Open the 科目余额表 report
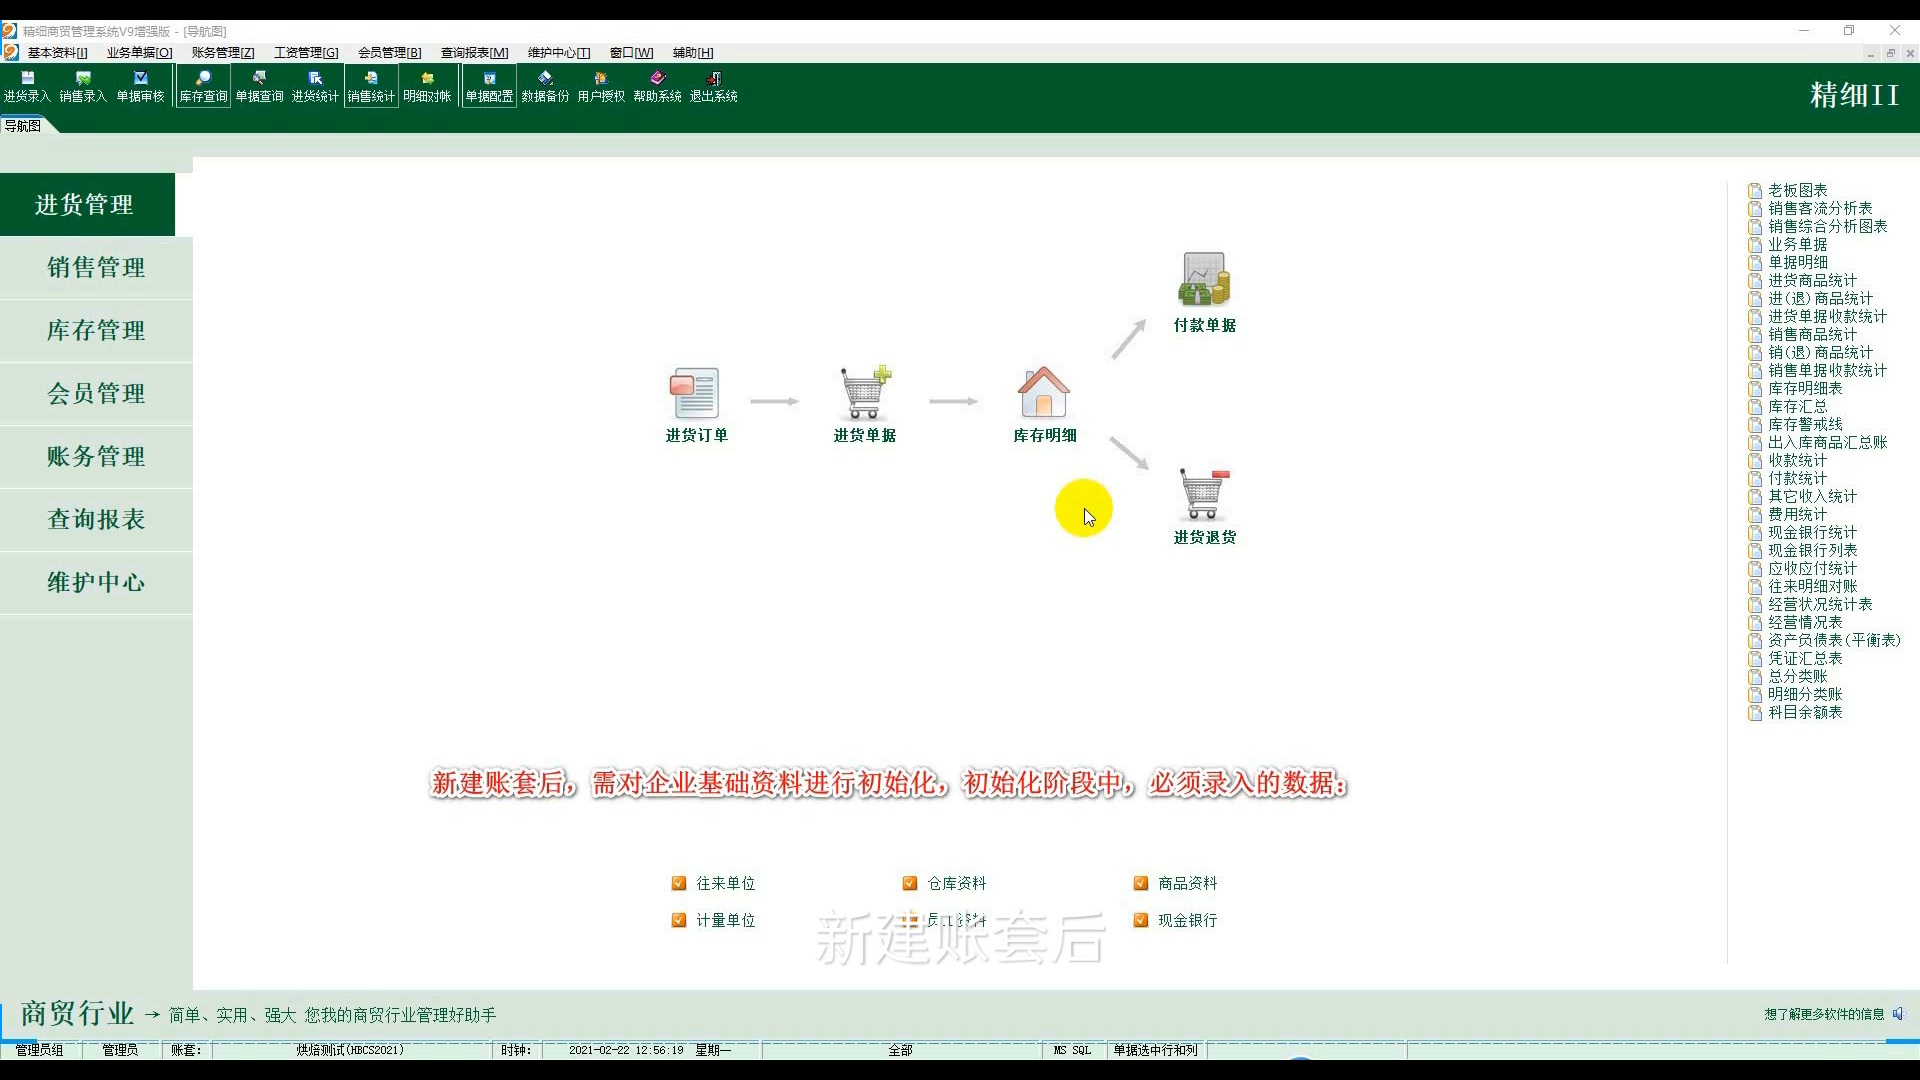 coord(1795,712)
